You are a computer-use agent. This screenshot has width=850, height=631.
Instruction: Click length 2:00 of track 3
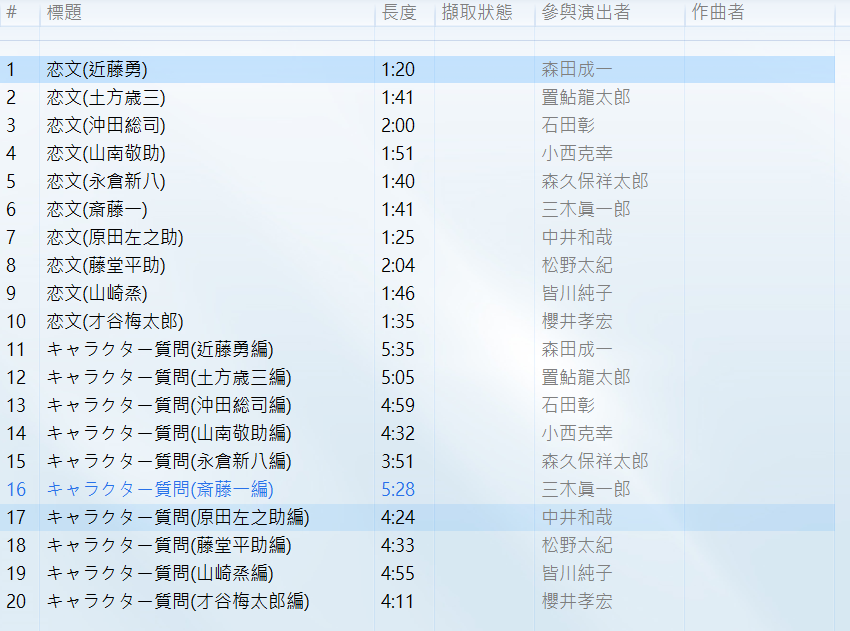398,125
